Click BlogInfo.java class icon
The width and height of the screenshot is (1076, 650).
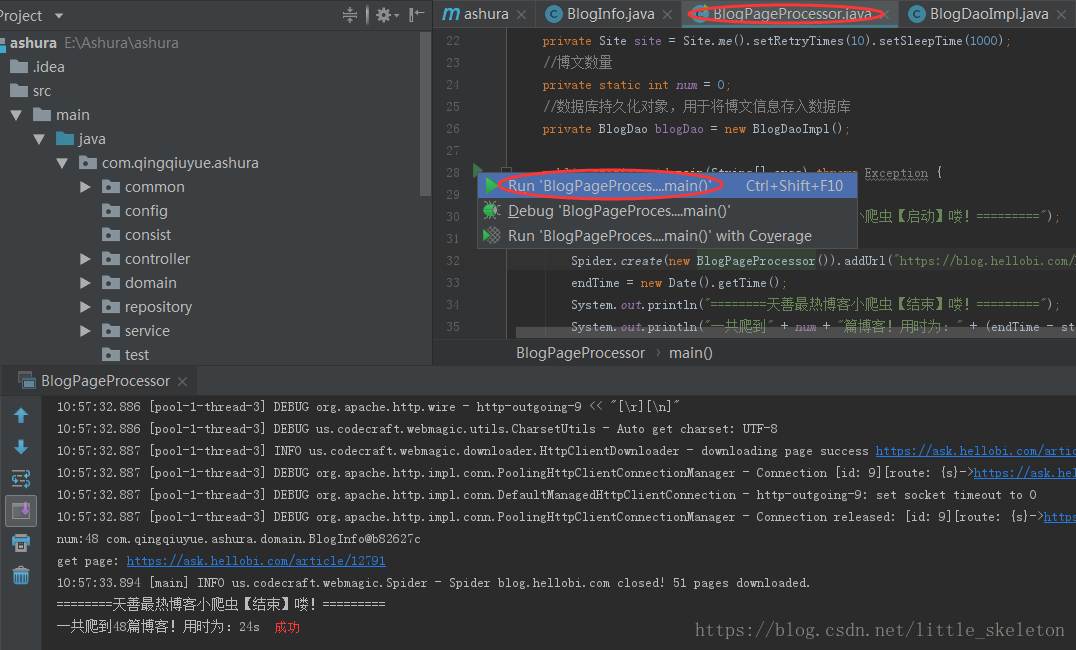coord(553,14)
